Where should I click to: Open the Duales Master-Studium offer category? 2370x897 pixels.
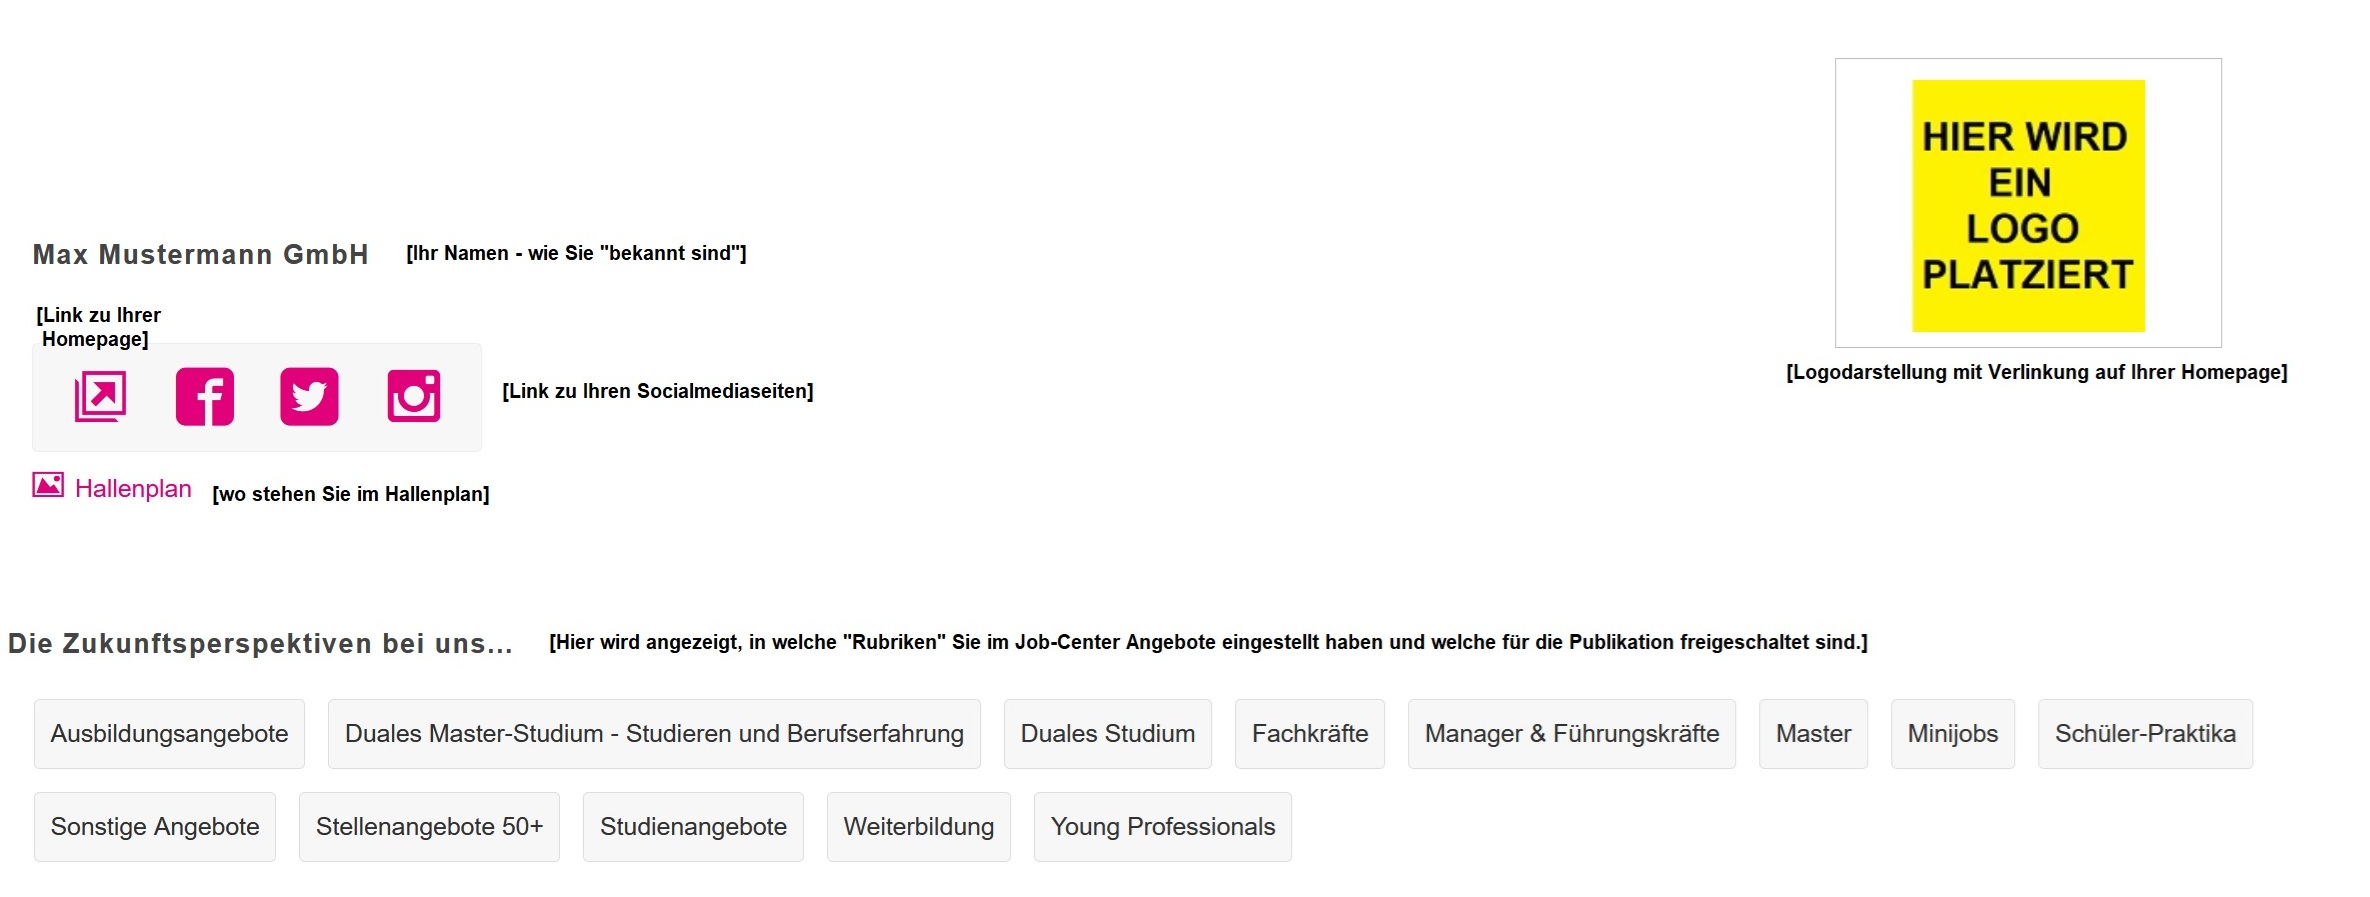(x=653, y=733)
